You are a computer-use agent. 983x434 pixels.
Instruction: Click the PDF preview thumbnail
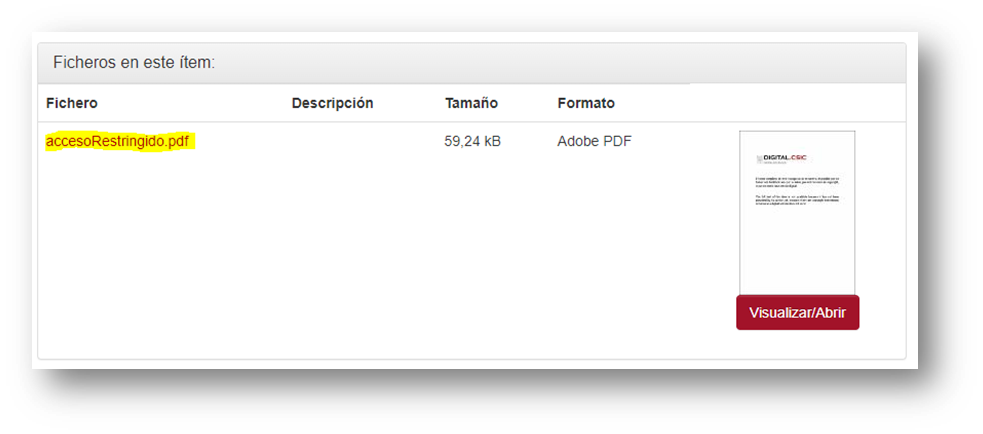click(x=797, y=212)
